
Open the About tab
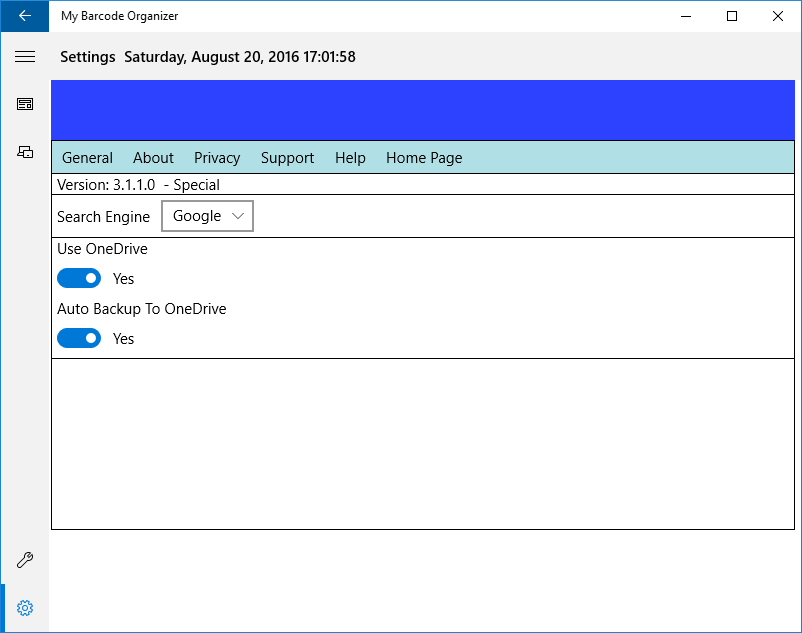click(x=153, y=157)
